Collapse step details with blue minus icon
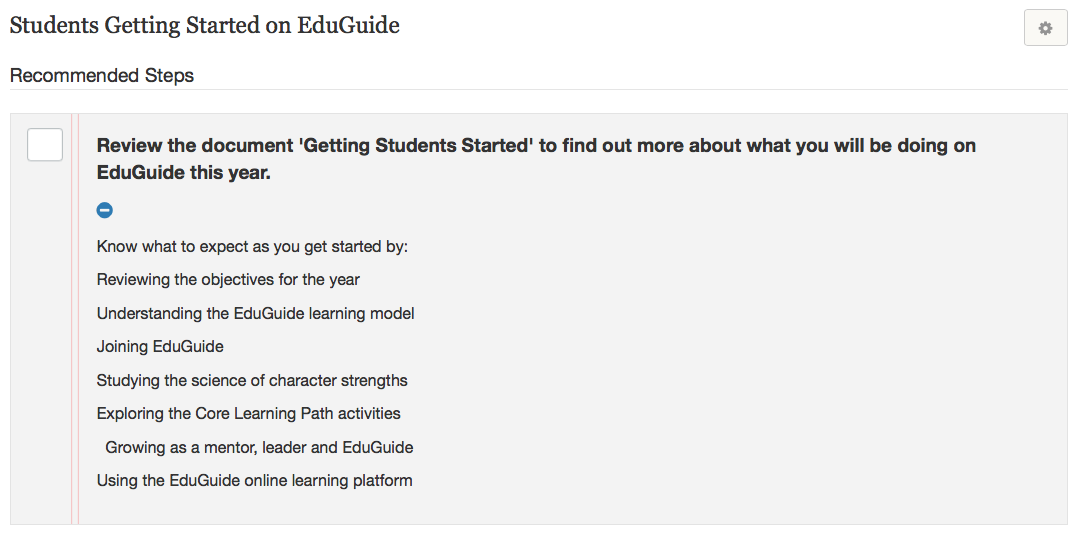 point(104,210)
